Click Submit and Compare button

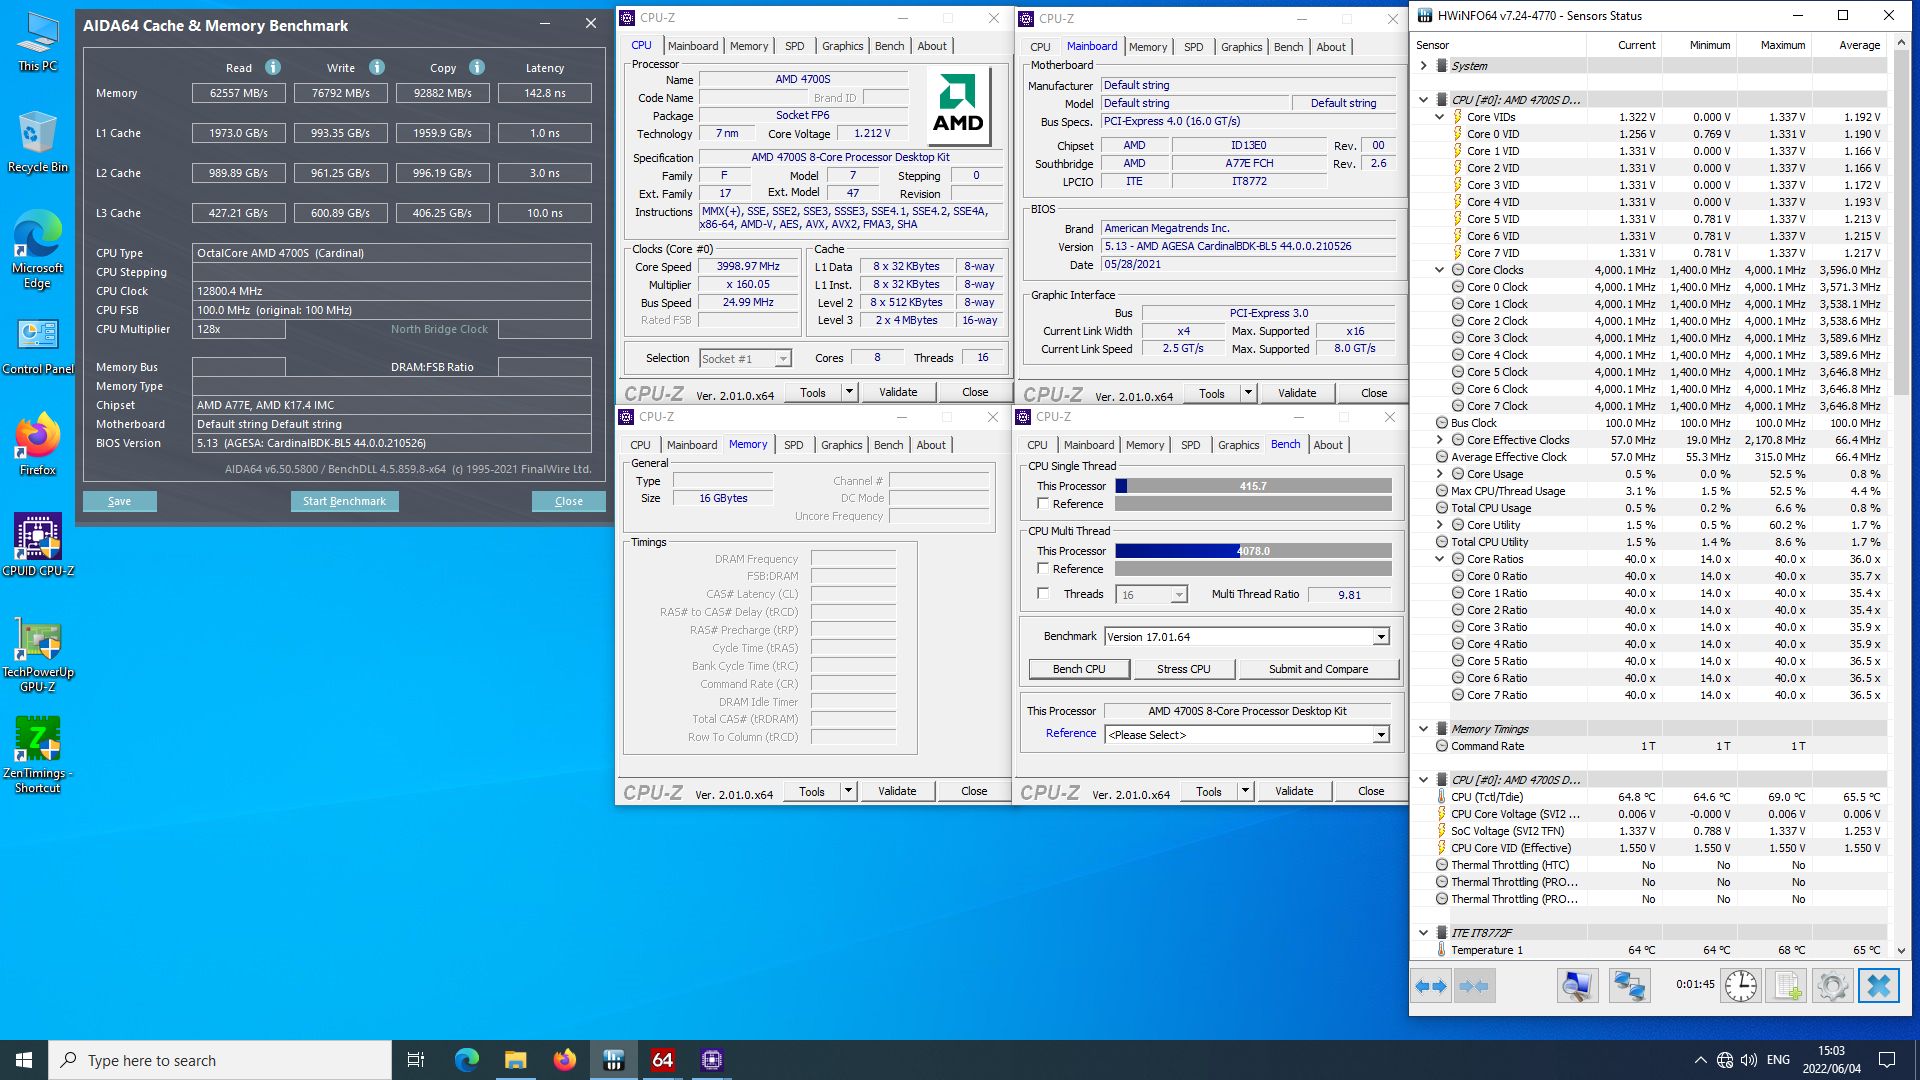1318,669
